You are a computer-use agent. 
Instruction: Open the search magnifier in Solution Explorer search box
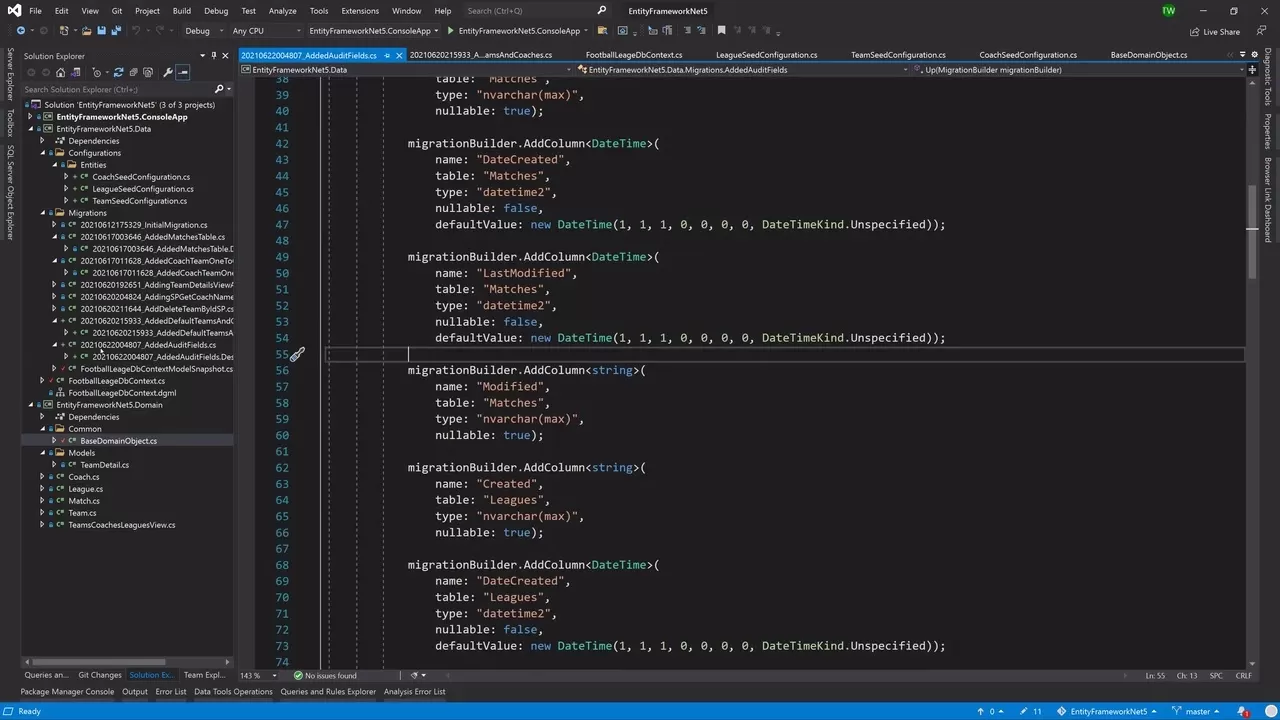pyautogui.click(x=220, y=89)
